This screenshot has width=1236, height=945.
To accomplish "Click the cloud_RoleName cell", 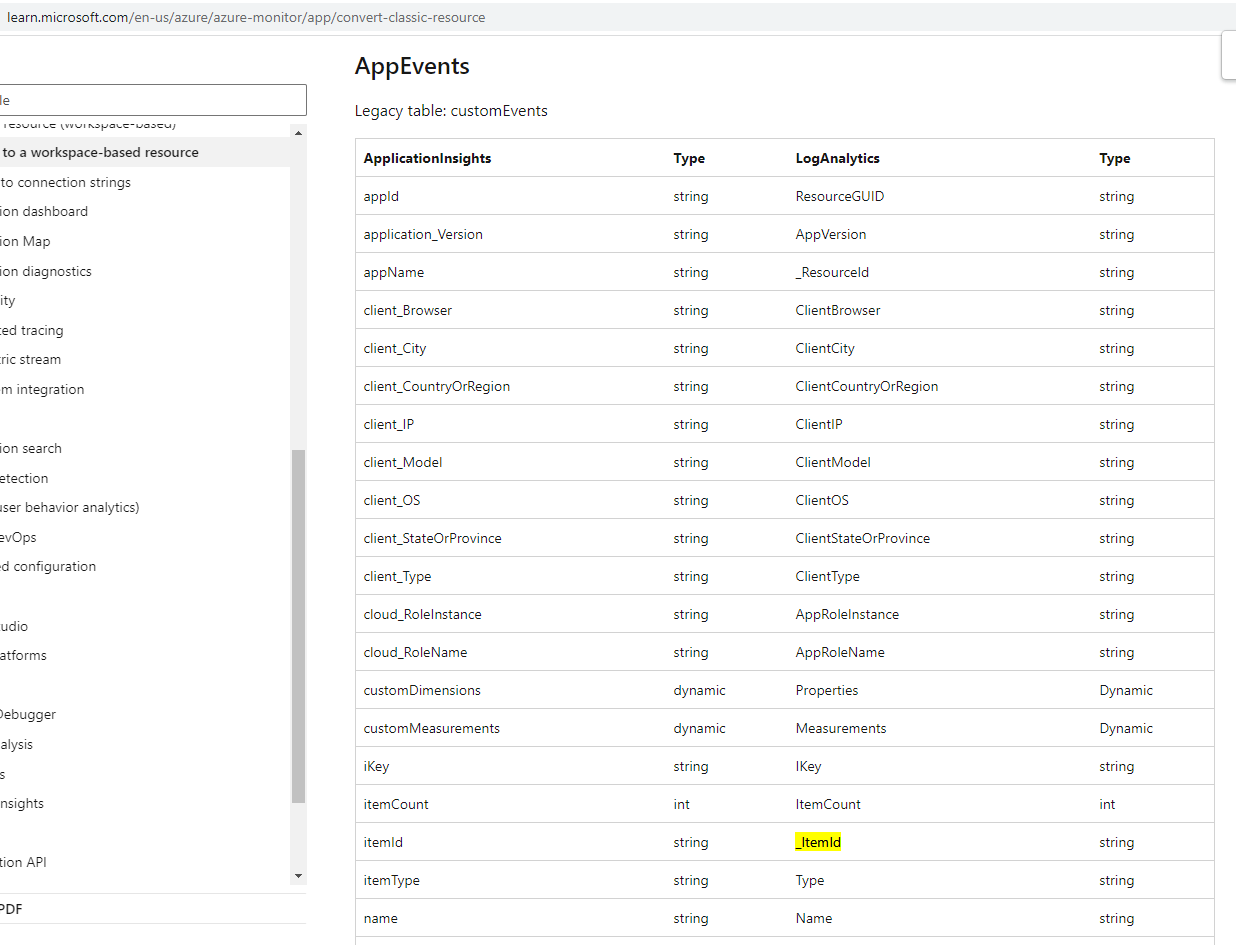I will coord(416,652).
